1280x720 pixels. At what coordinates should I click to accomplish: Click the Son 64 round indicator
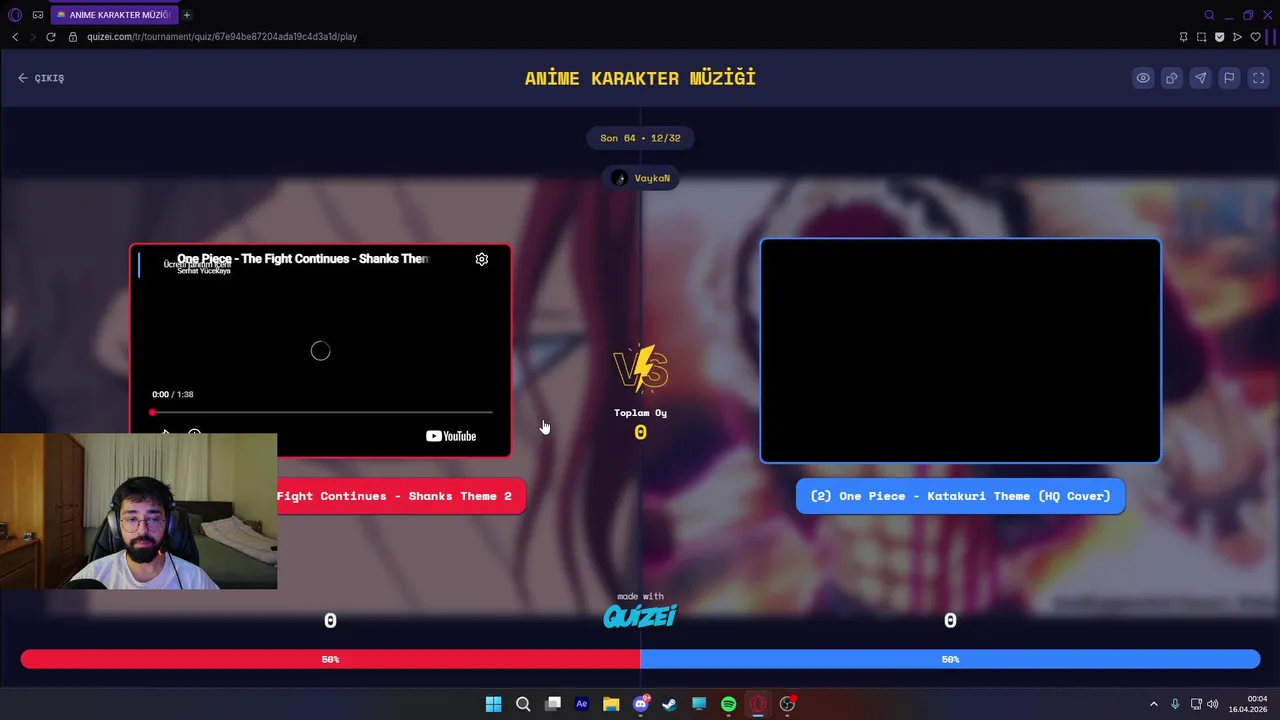(x=640, y=138)
